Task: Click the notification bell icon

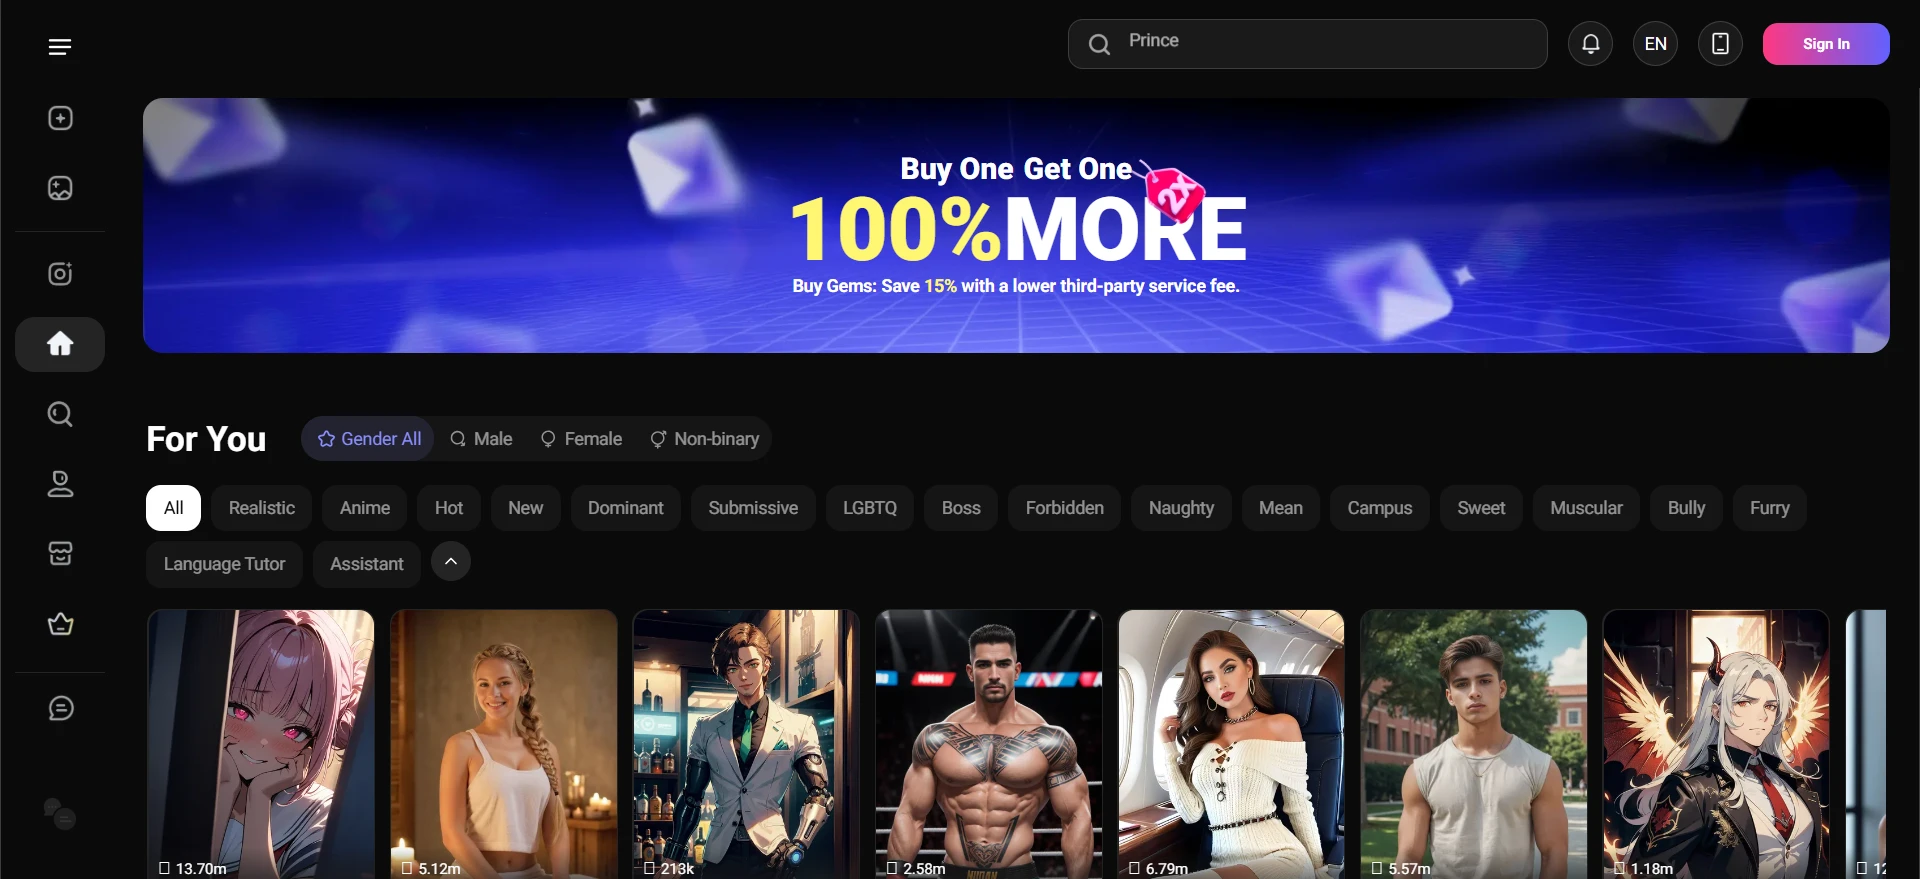Action: (x=1590, y=44)
